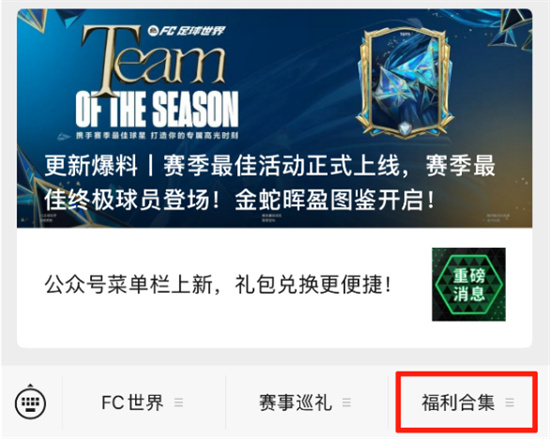Tap headline line 佳终极球员登场！金蛇晖盈图鉴开启
Screen dimensions: 550x439
click(x=240, y=201)
